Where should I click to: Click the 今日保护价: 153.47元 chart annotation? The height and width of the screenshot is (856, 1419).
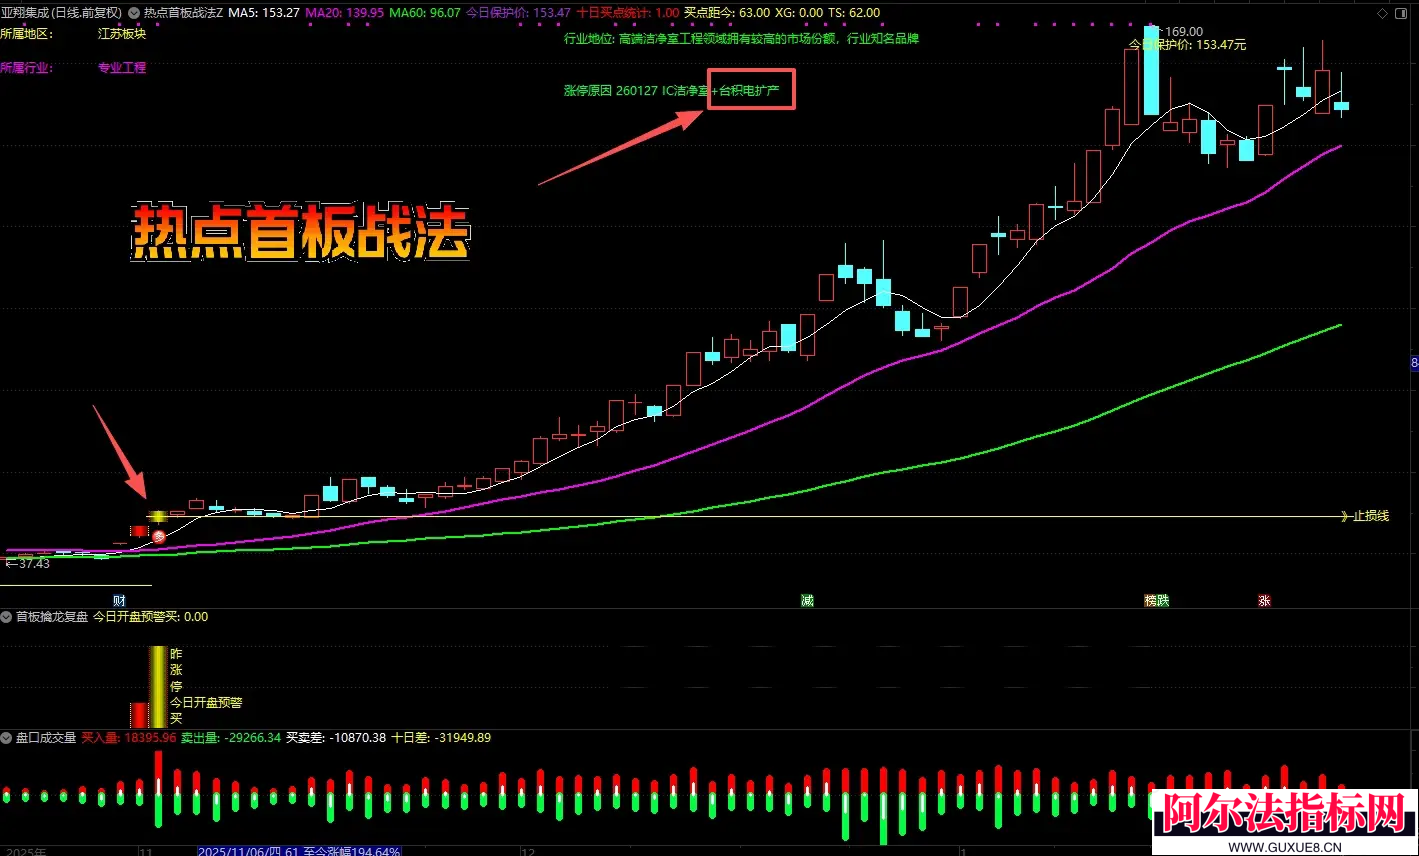coord(1187,45)
